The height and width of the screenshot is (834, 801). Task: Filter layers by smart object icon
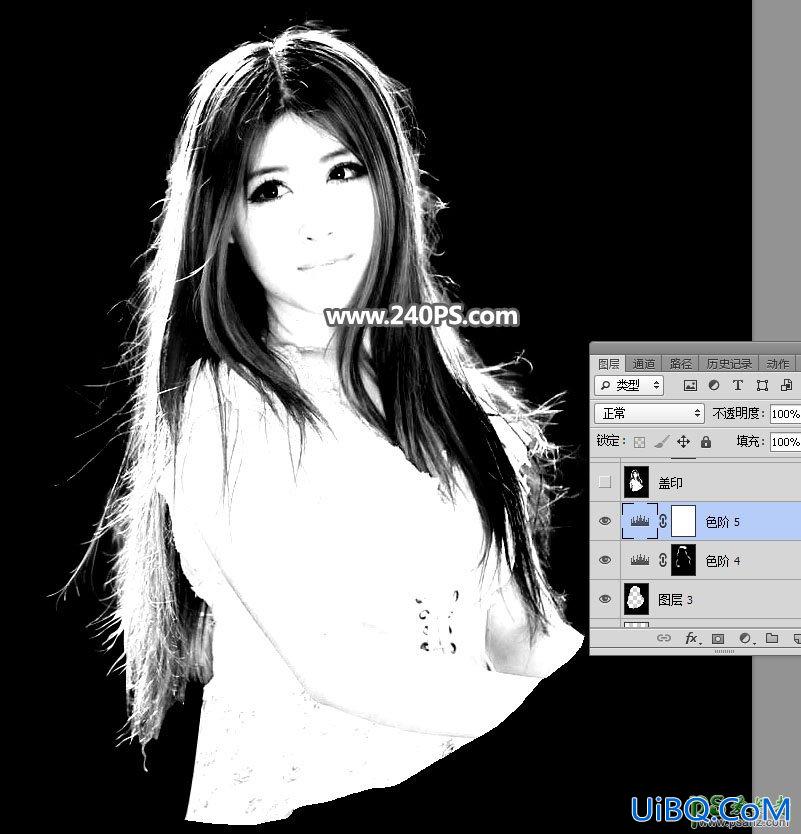[787, 386]
